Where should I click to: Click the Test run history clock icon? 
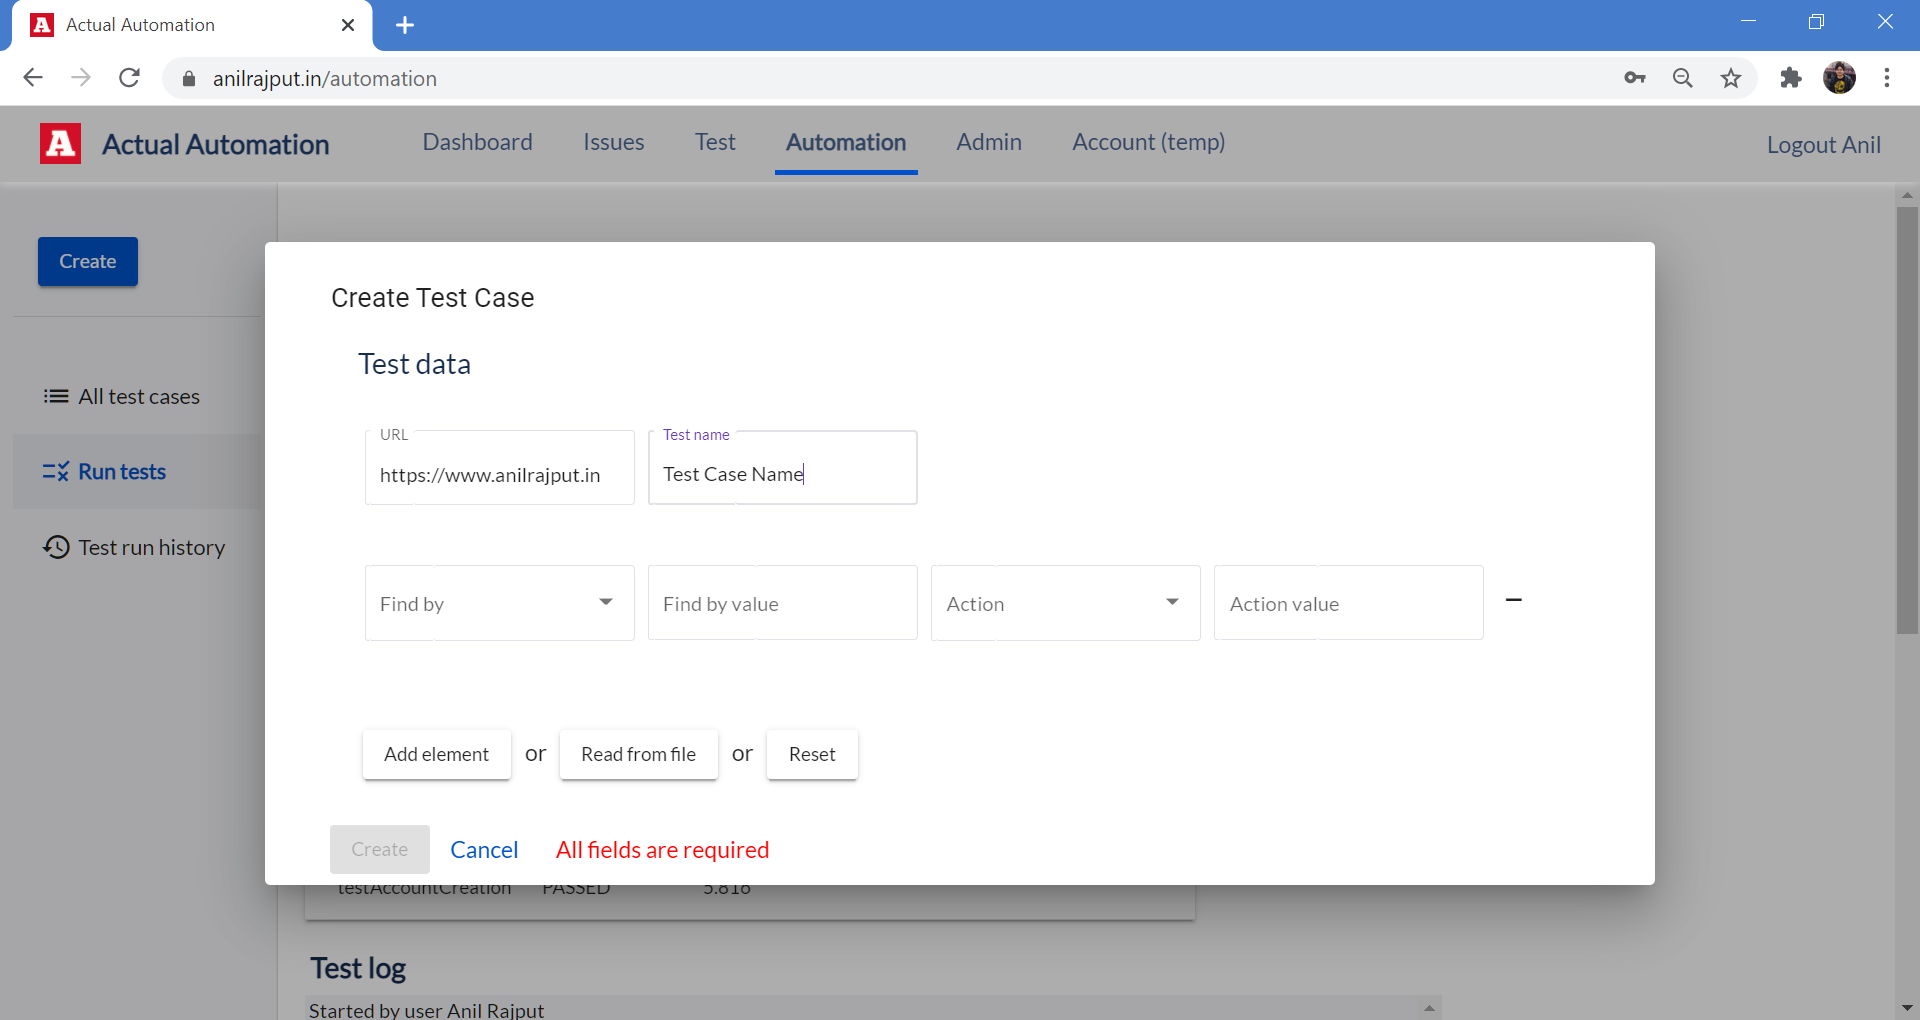(x=56, y=547)
